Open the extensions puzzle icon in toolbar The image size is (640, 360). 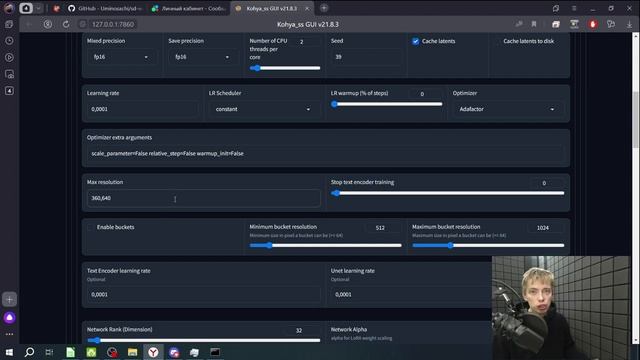611,24
